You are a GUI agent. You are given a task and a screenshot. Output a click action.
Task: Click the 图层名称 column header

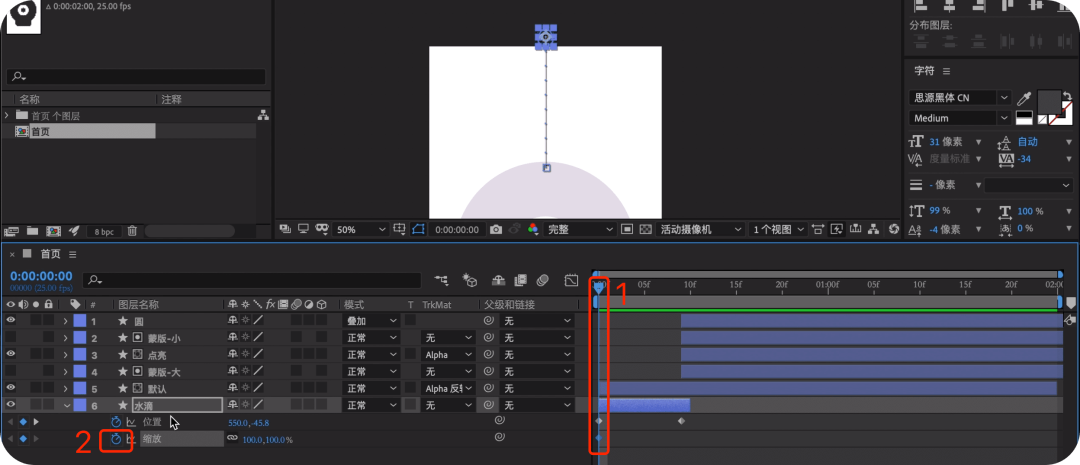point(138,304)
